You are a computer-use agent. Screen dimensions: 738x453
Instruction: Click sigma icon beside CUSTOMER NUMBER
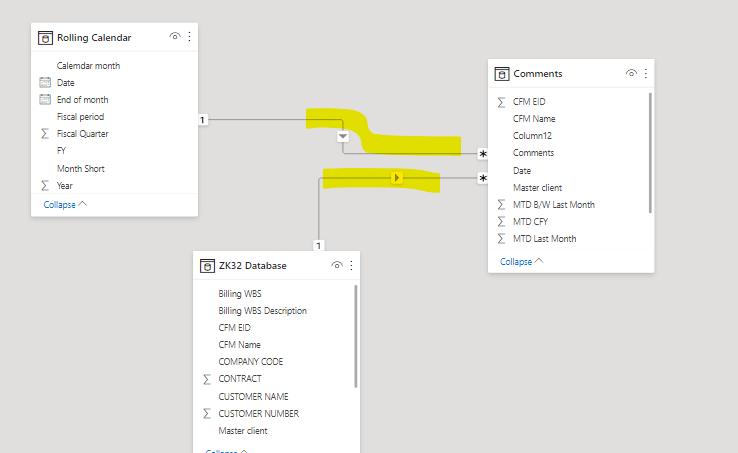[207, 413]
